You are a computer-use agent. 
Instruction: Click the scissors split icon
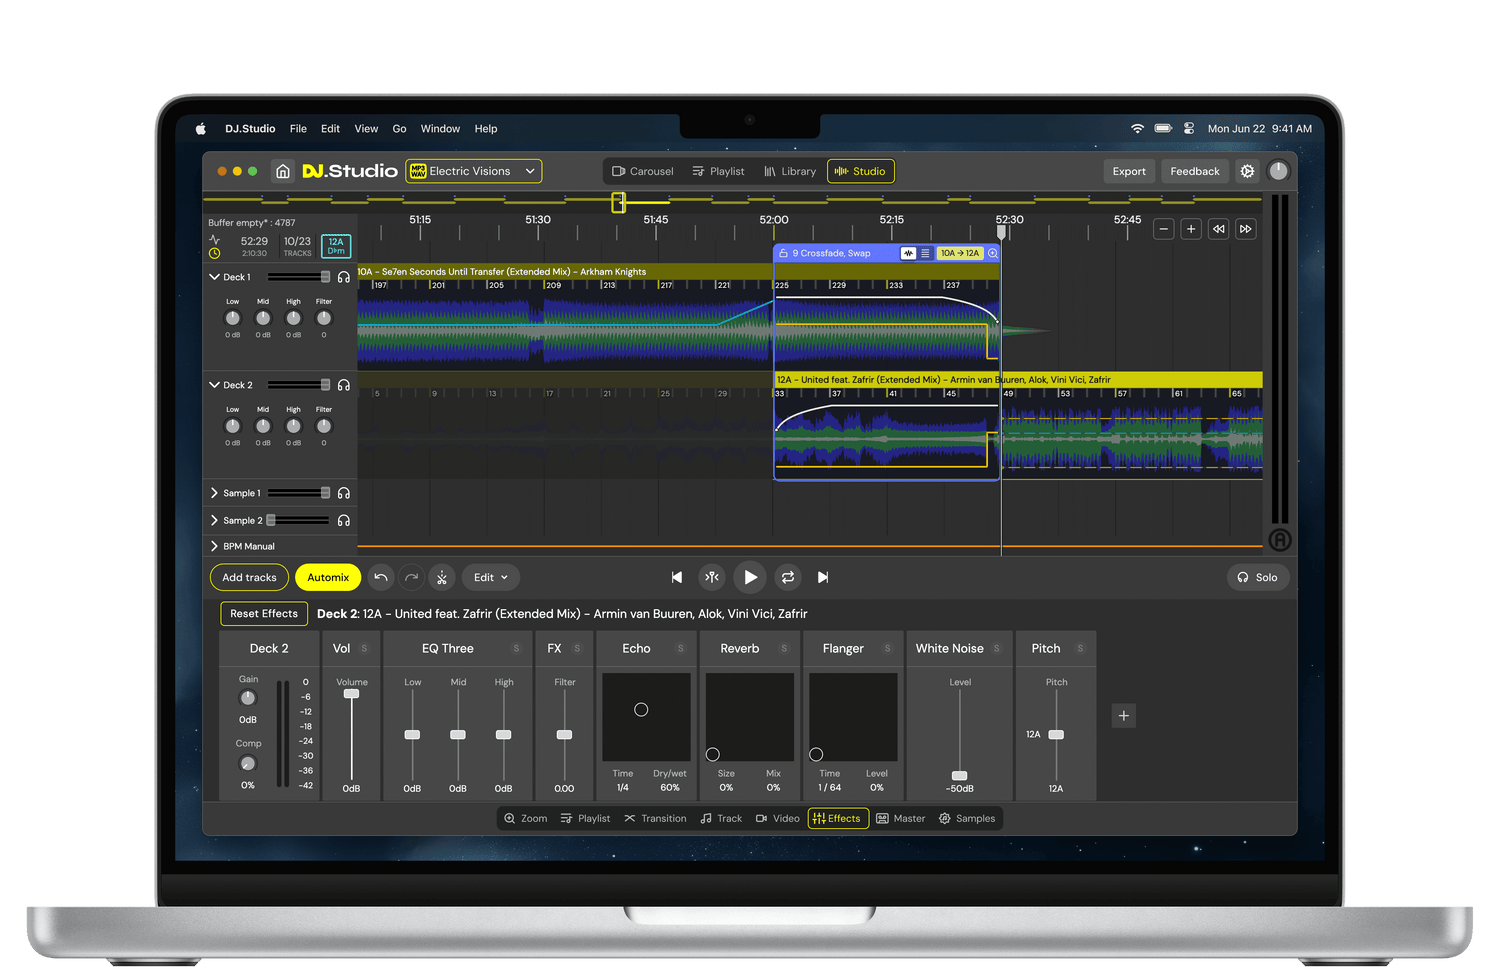(x=442, y=577)
